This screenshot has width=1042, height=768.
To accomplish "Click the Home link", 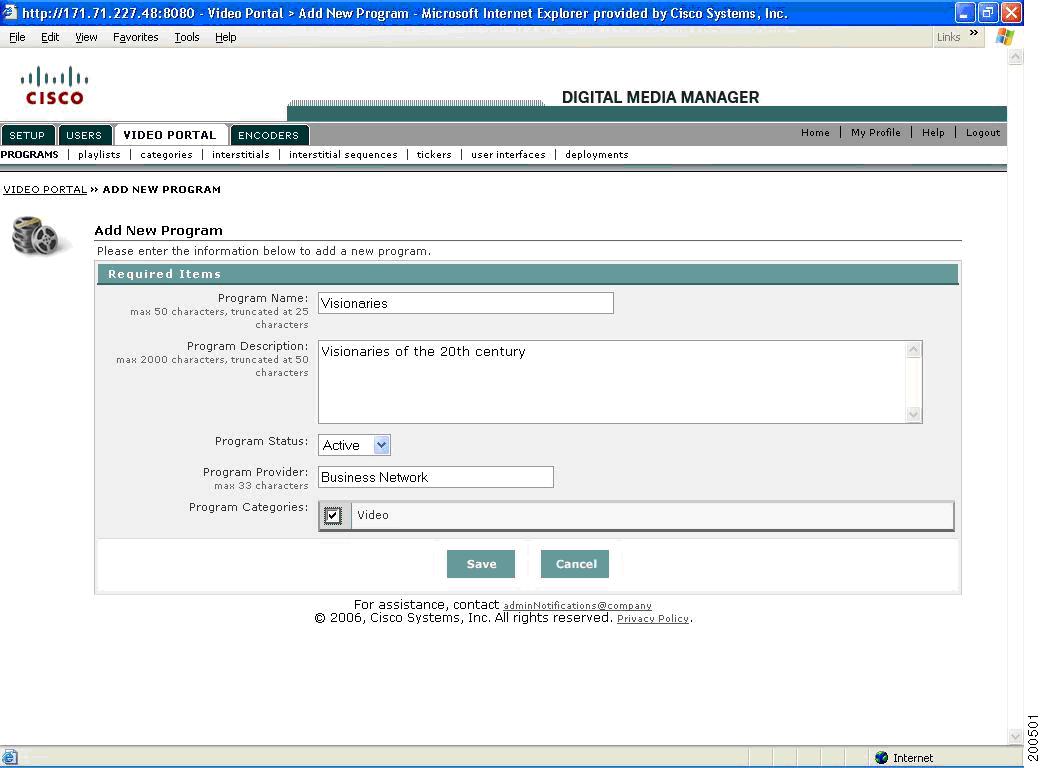I will point(815,132).
